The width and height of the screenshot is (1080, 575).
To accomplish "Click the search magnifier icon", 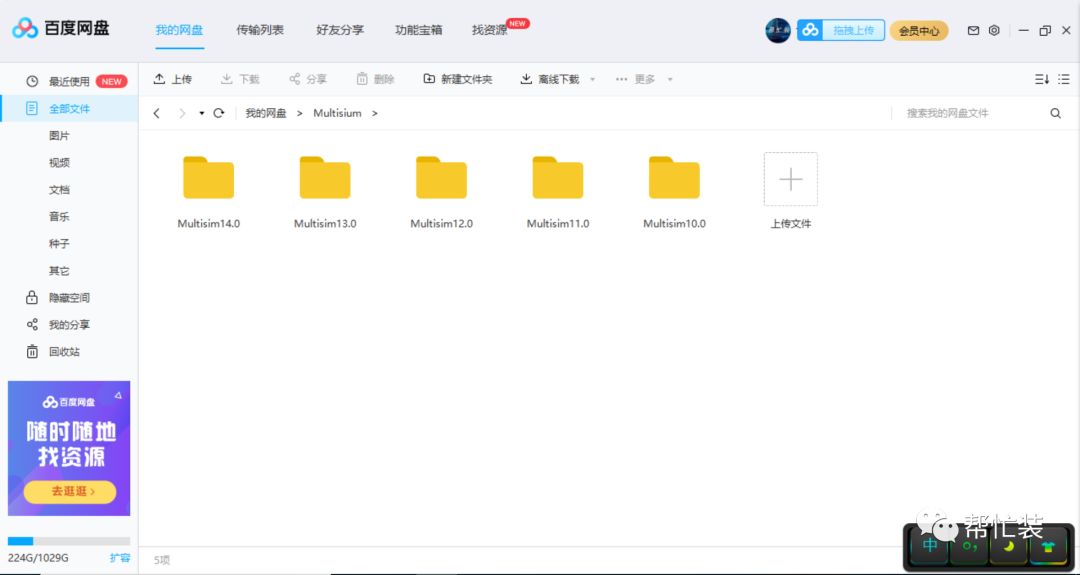I will click(1056, 113).
